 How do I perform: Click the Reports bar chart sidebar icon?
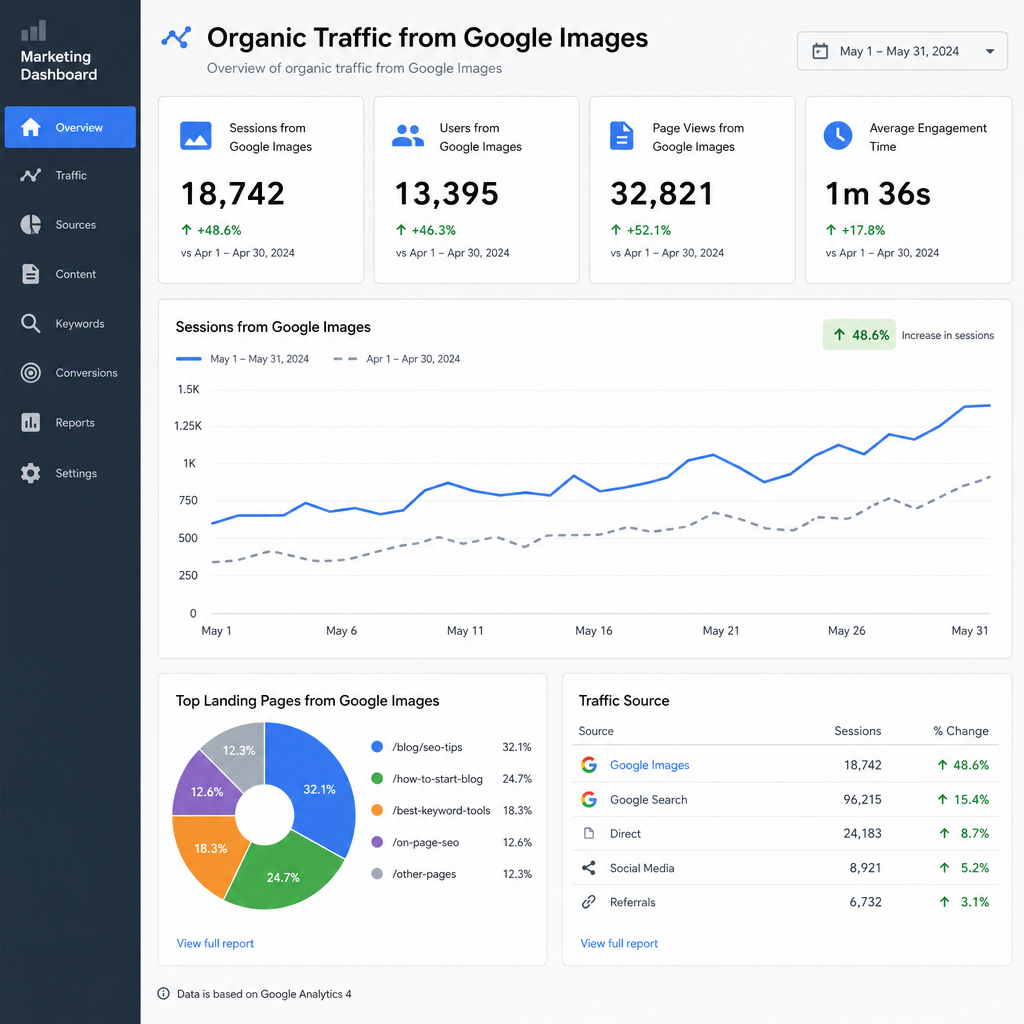[31, 423]
